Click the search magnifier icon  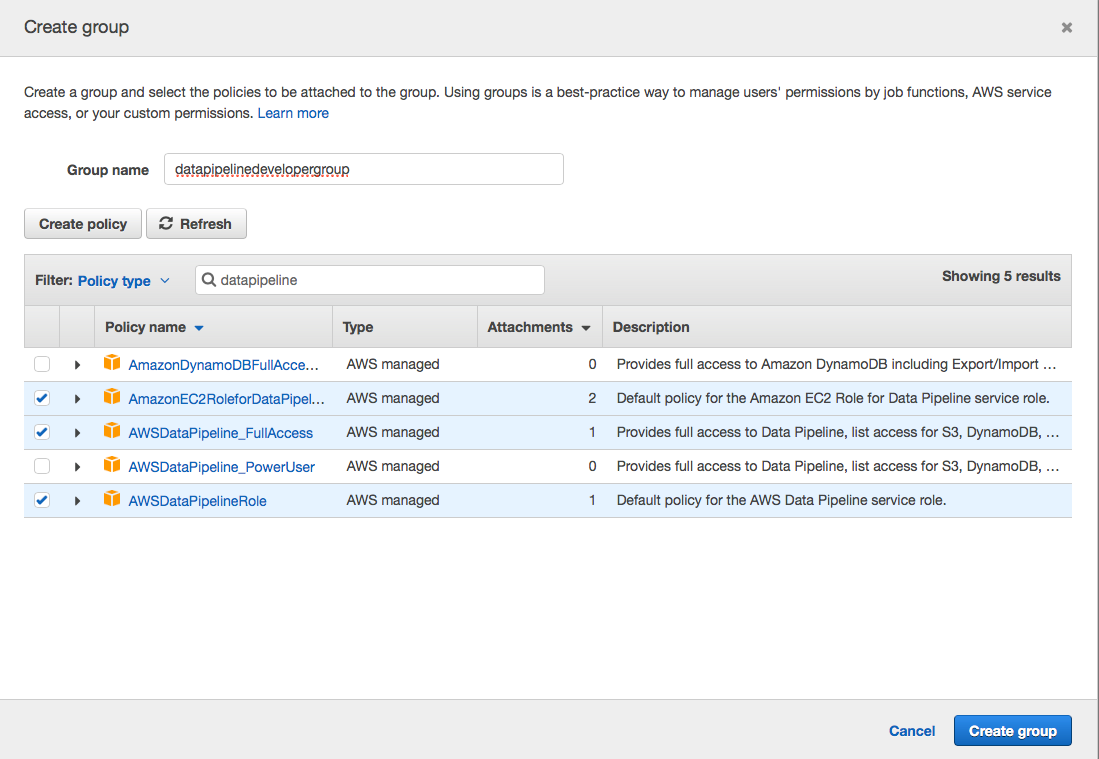[208, 279]
